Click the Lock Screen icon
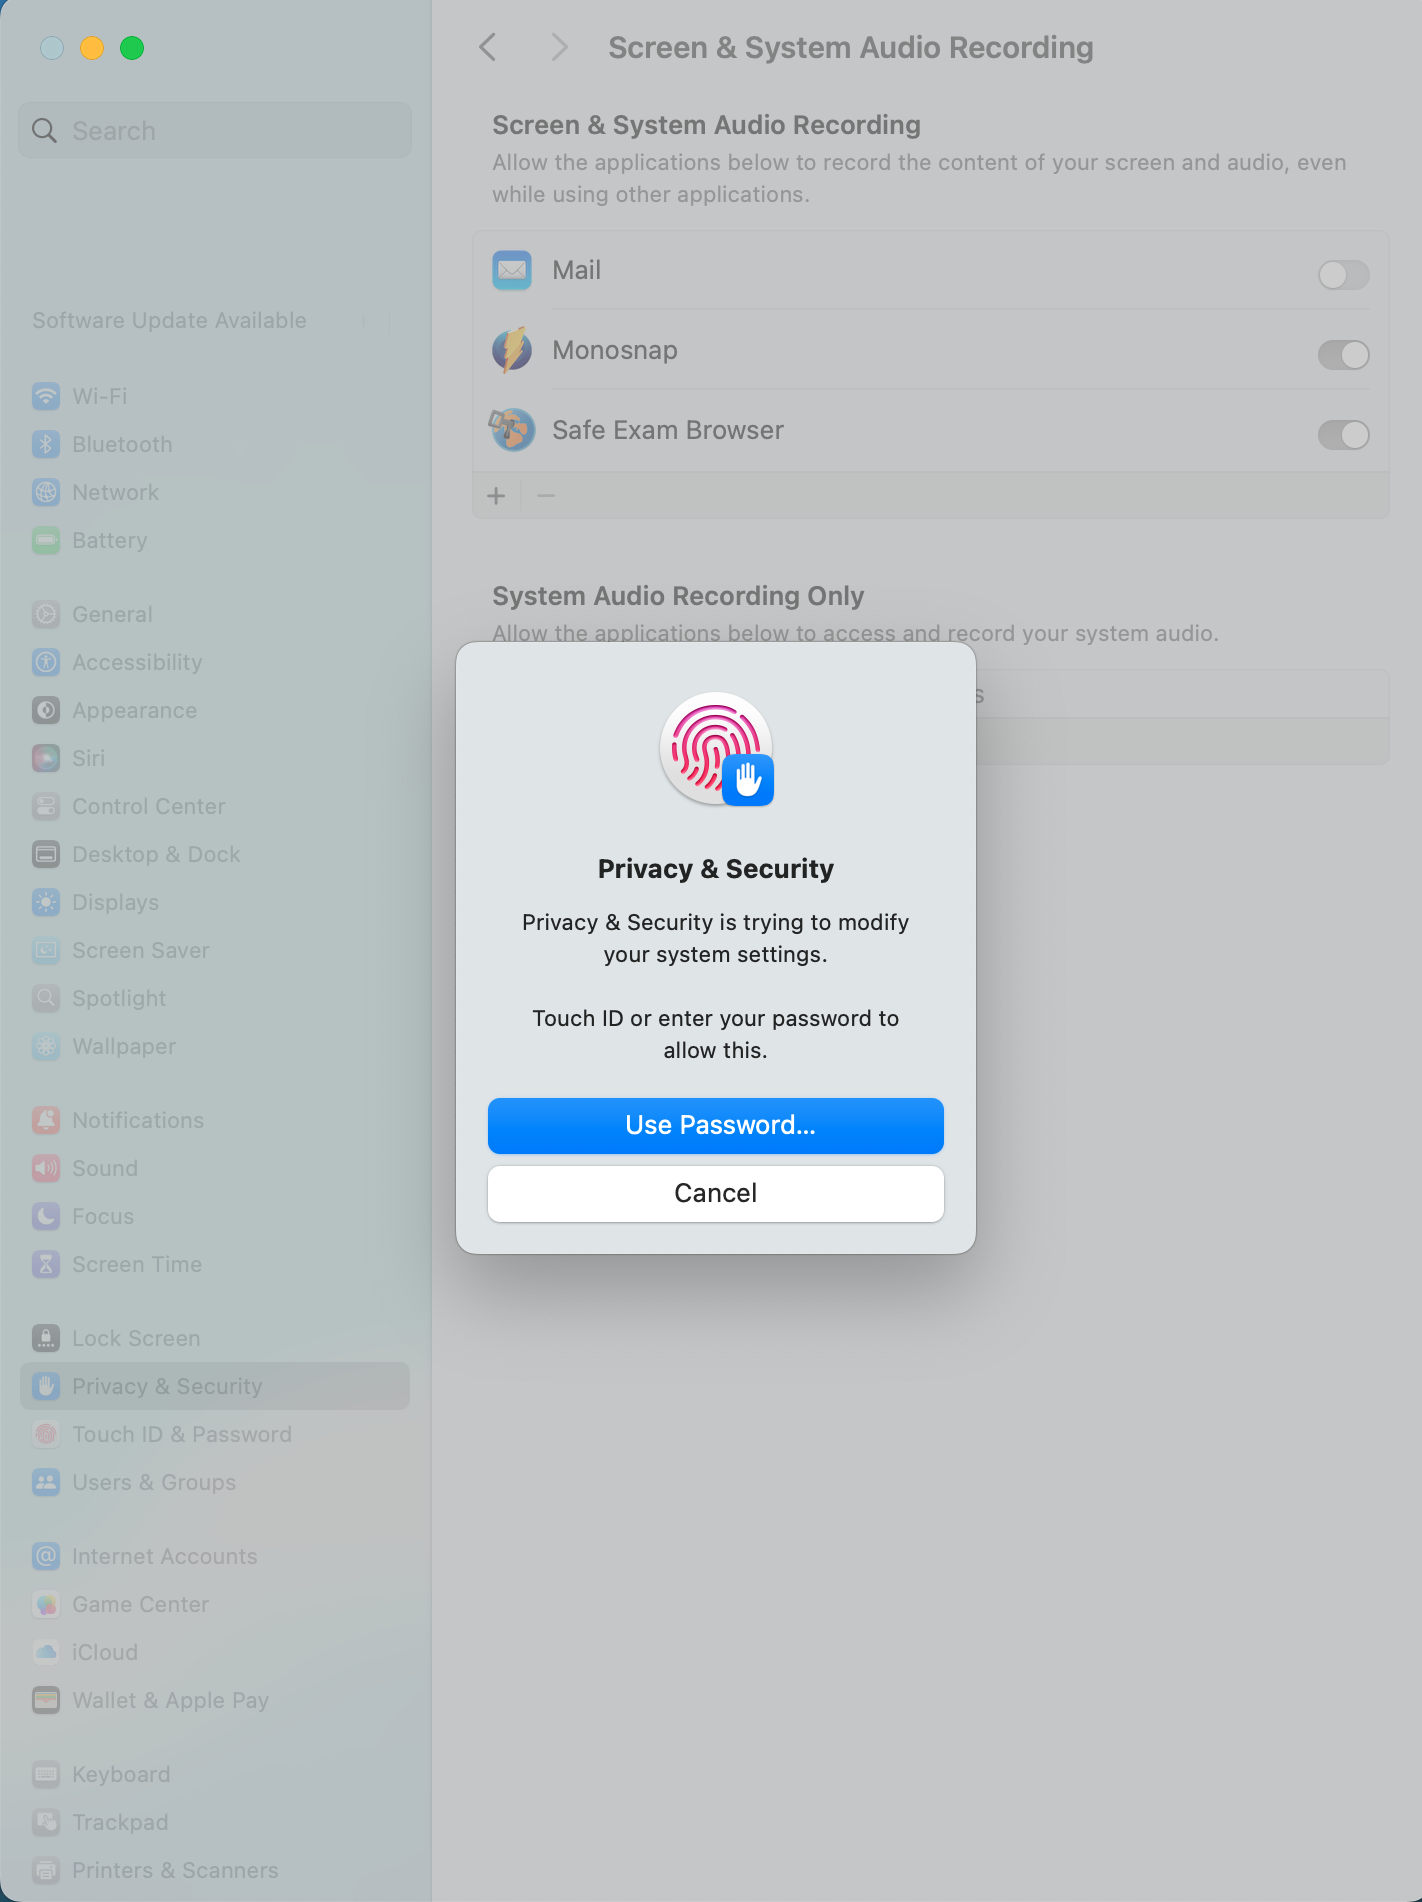 [46, 1338]
